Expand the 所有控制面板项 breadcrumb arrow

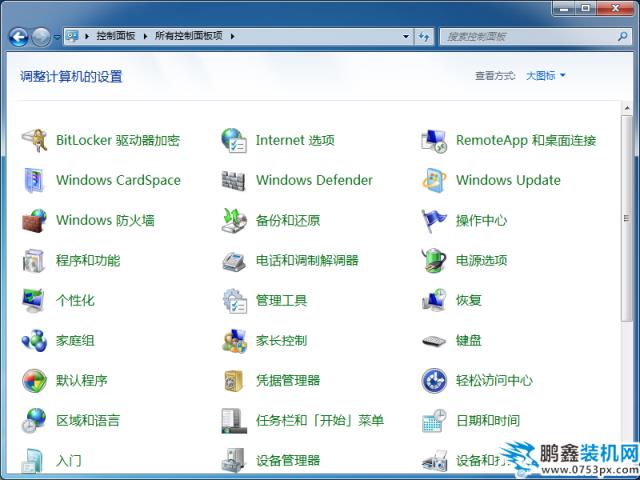pyautogui.click(x=233, y=36)
